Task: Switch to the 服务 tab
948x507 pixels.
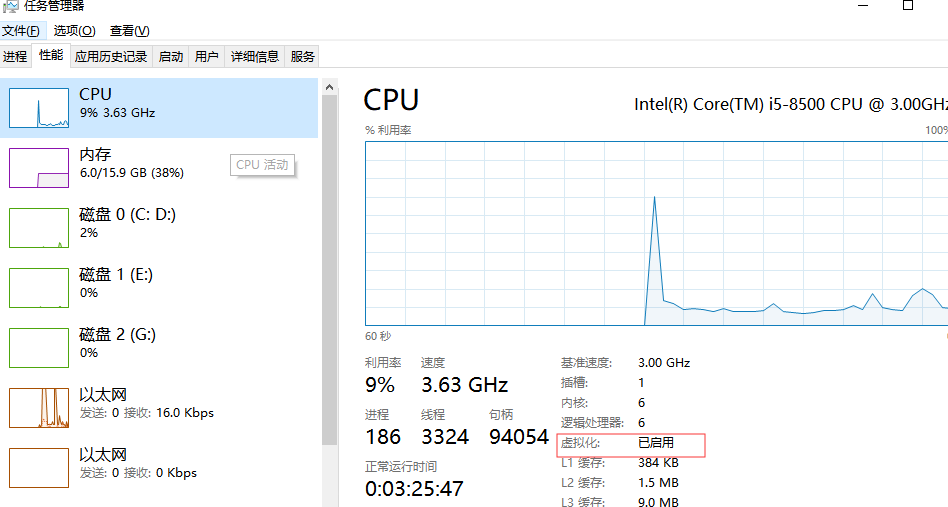Action: point(303,57)
